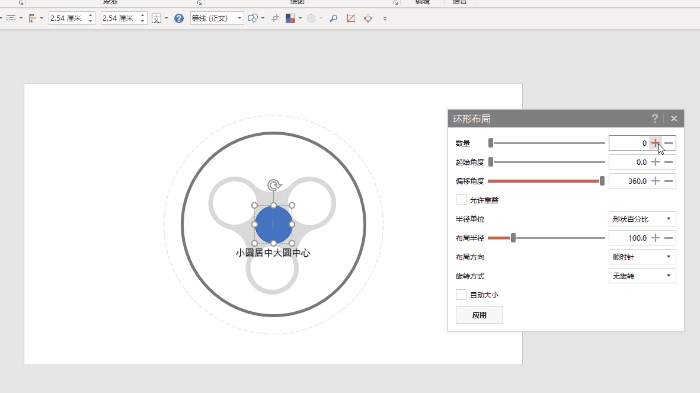Image resolution: width=700 pixels, height=393 pixels.
Task: Increase 数量 with the red plus button
Action: point(655,143)
